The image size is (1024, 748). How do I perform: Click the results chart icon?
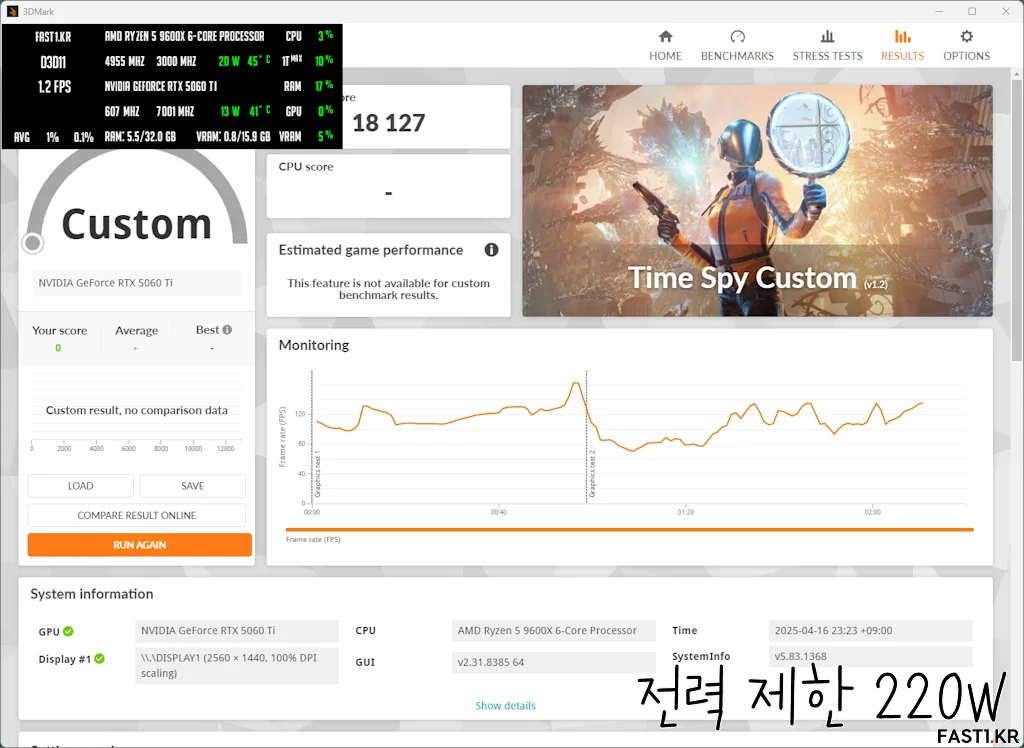903,36
